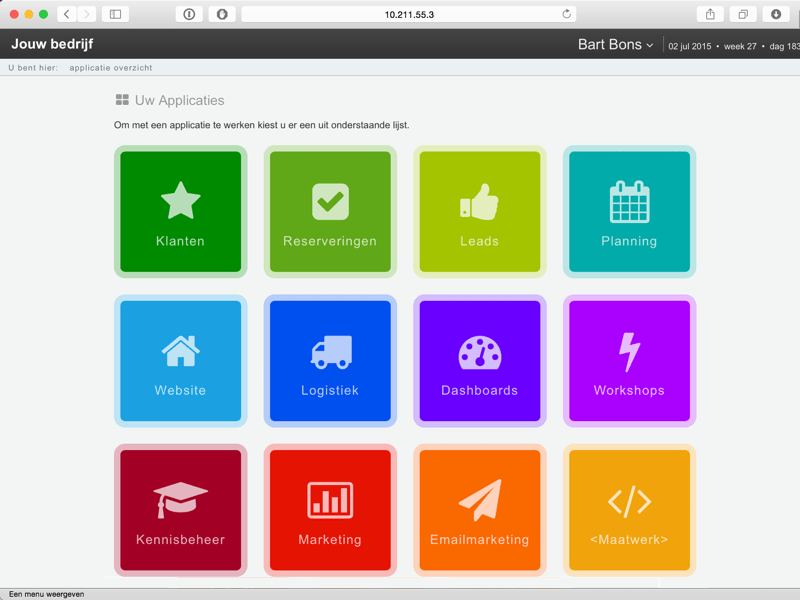
Task: Click the shield extension toolbar icon
Action: 221,14
